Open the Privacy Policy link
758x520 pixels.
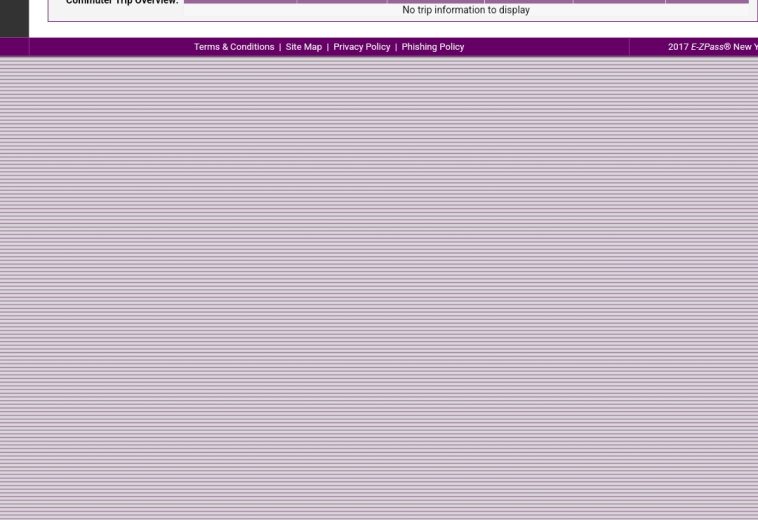[x=362, y=47]
